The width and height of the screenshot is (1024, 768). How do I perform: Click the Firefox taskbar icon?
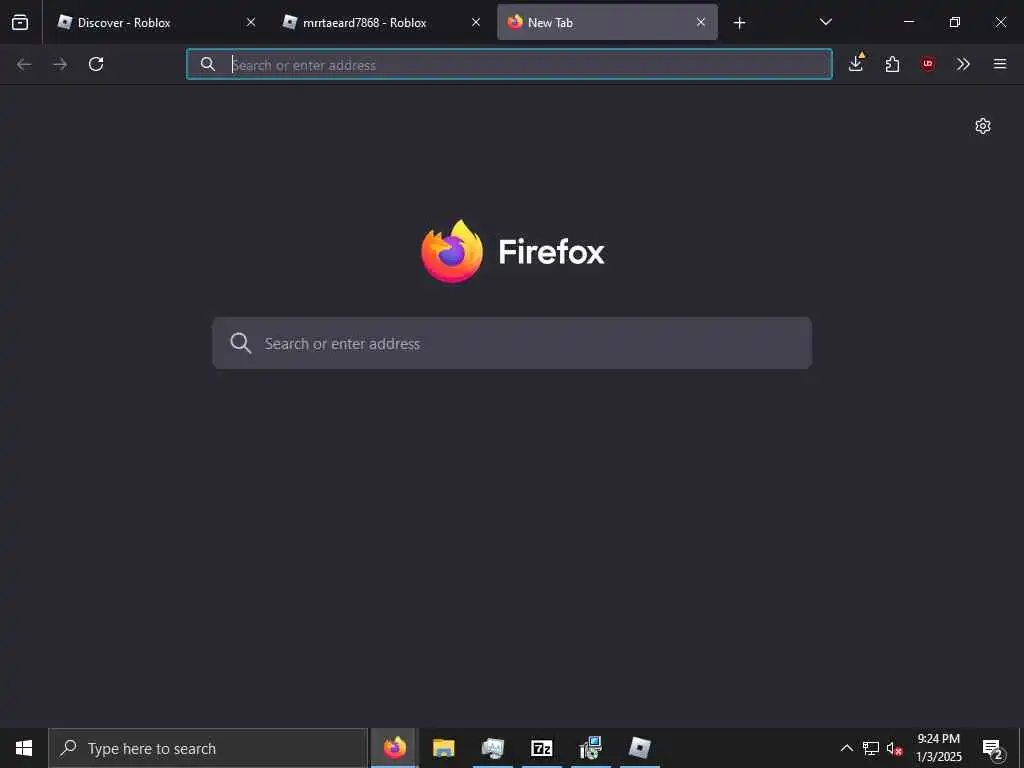coord(394,748)
